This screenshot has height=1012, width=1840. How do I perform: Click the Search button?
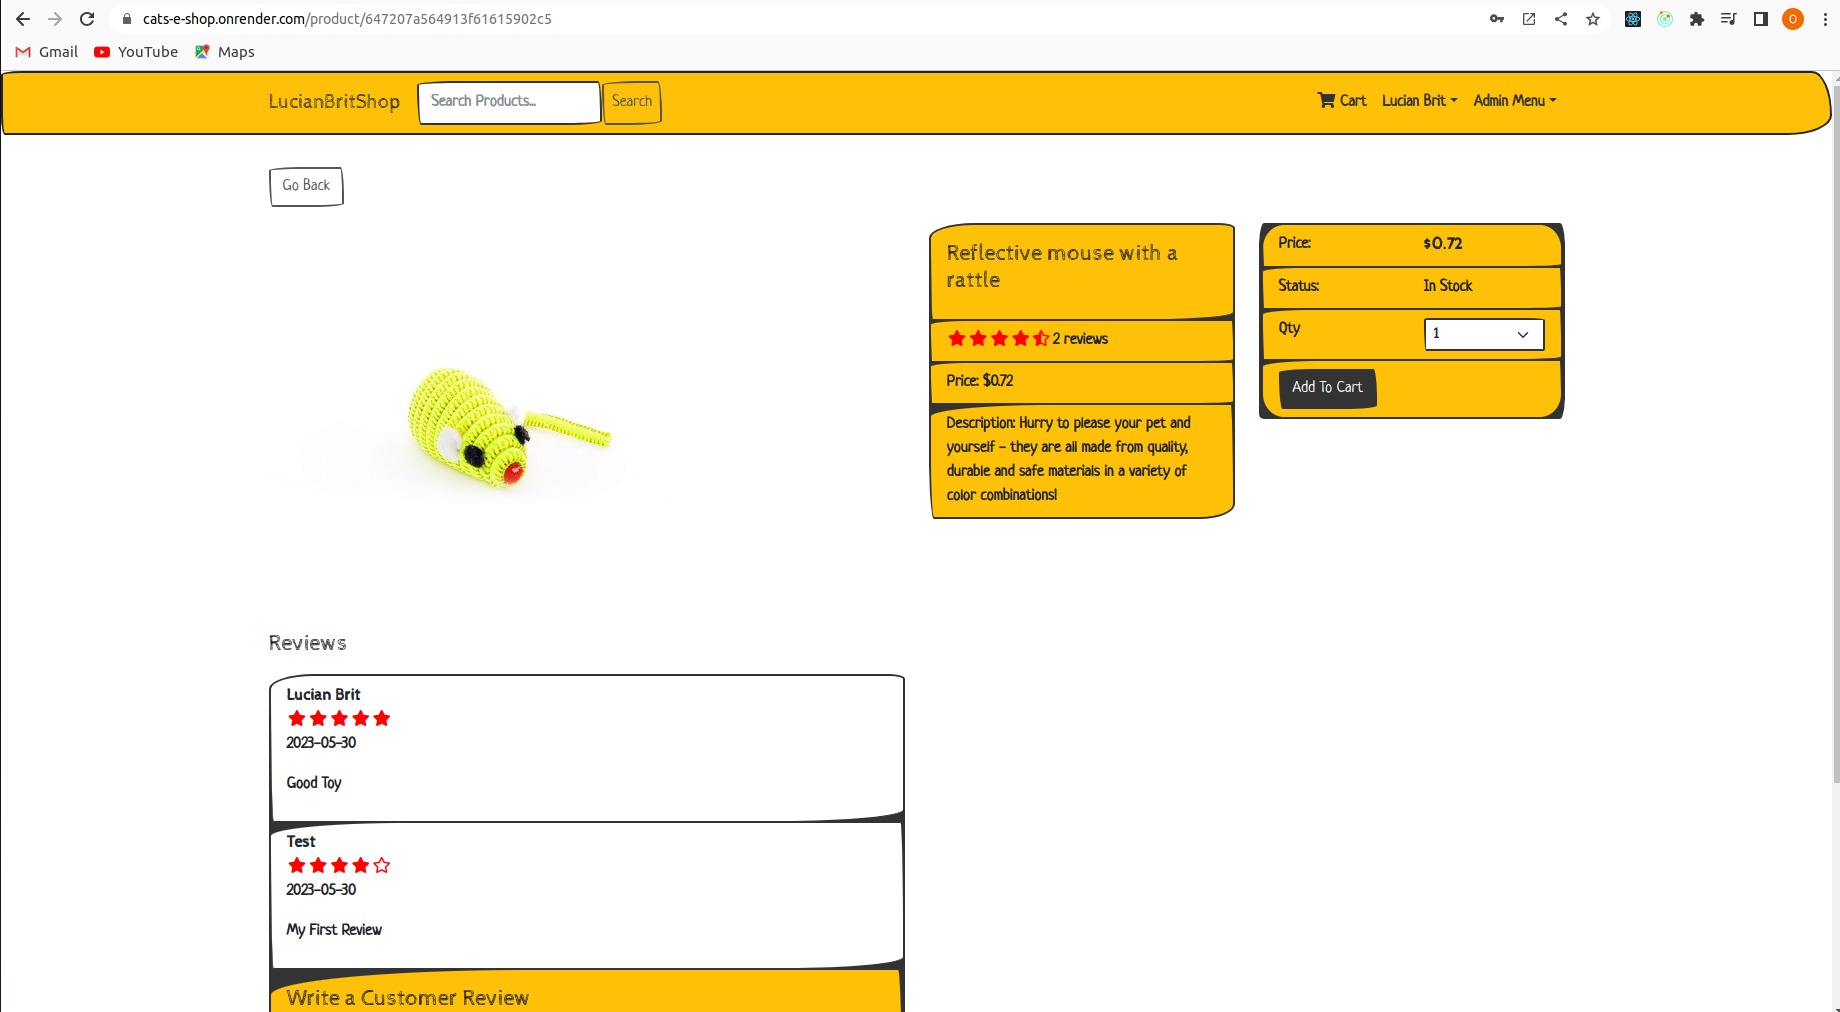pyautogui.click(x=631, y=102)
